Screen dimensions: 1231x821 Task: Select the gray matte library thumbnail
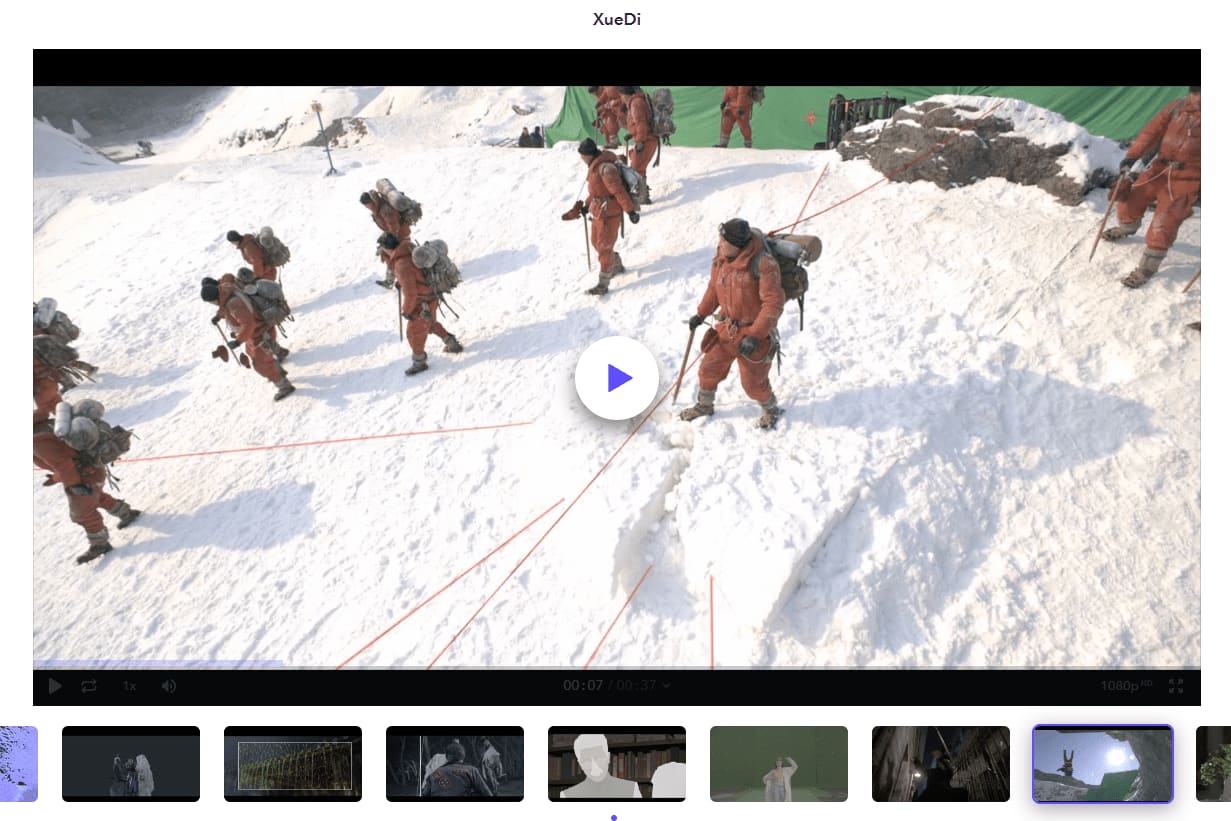pos(617,764)
